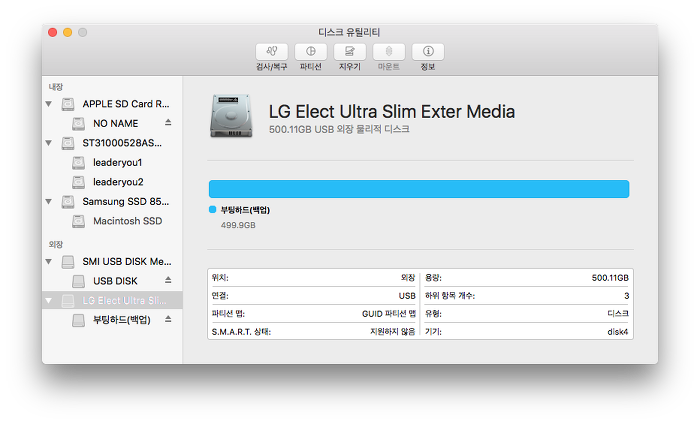
Task: Click the S.M.A.R.T. 상태 label
Action: click(x=241, y=332)
